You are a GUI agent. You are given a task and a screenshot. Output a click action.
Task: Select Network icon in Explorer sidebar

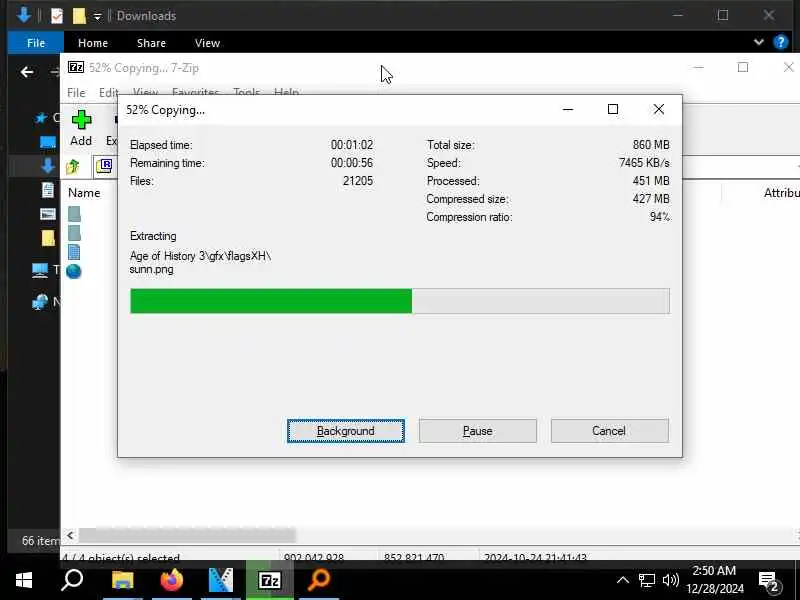click(x=40, y=302)
